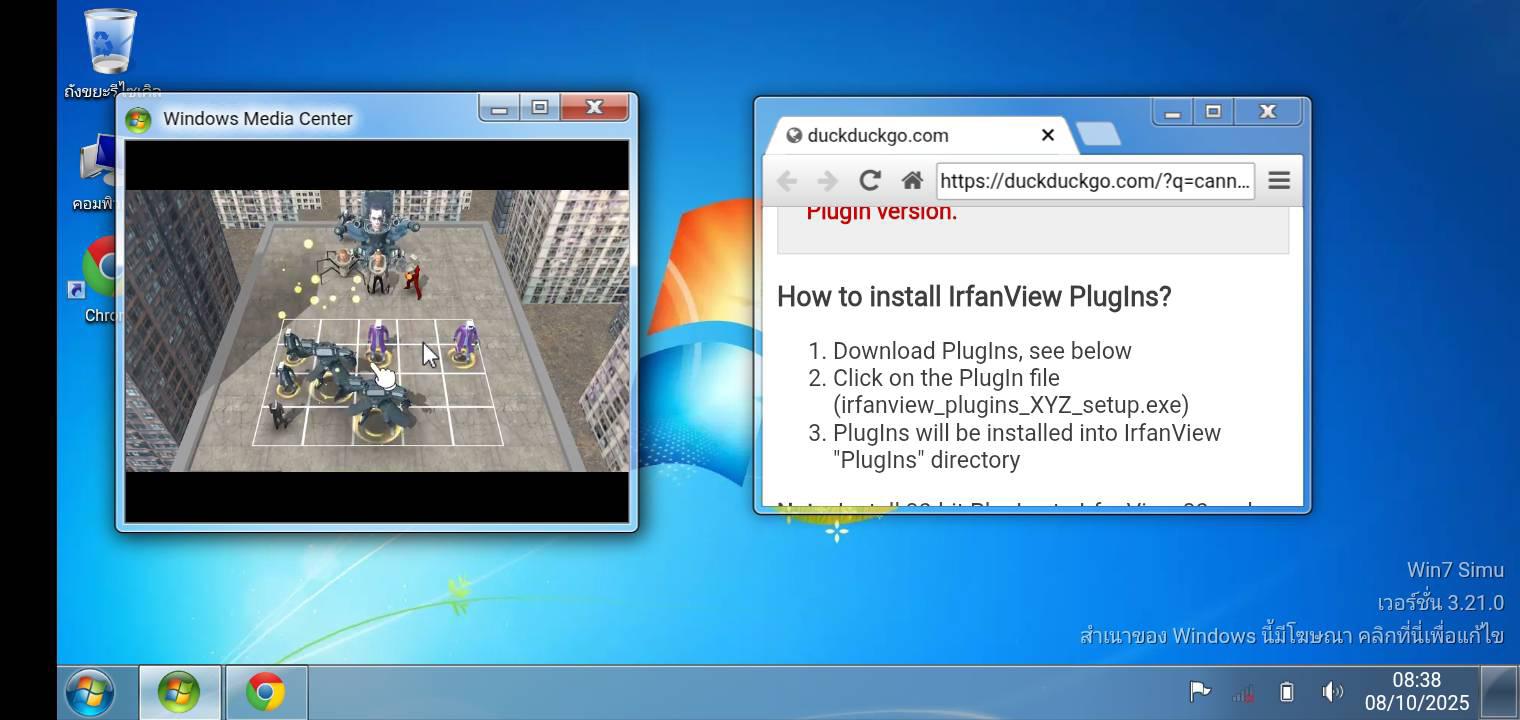Click the red "PlugIn version." text
1520x720 pixels.
pyautogui.click(x=882, y=212)
